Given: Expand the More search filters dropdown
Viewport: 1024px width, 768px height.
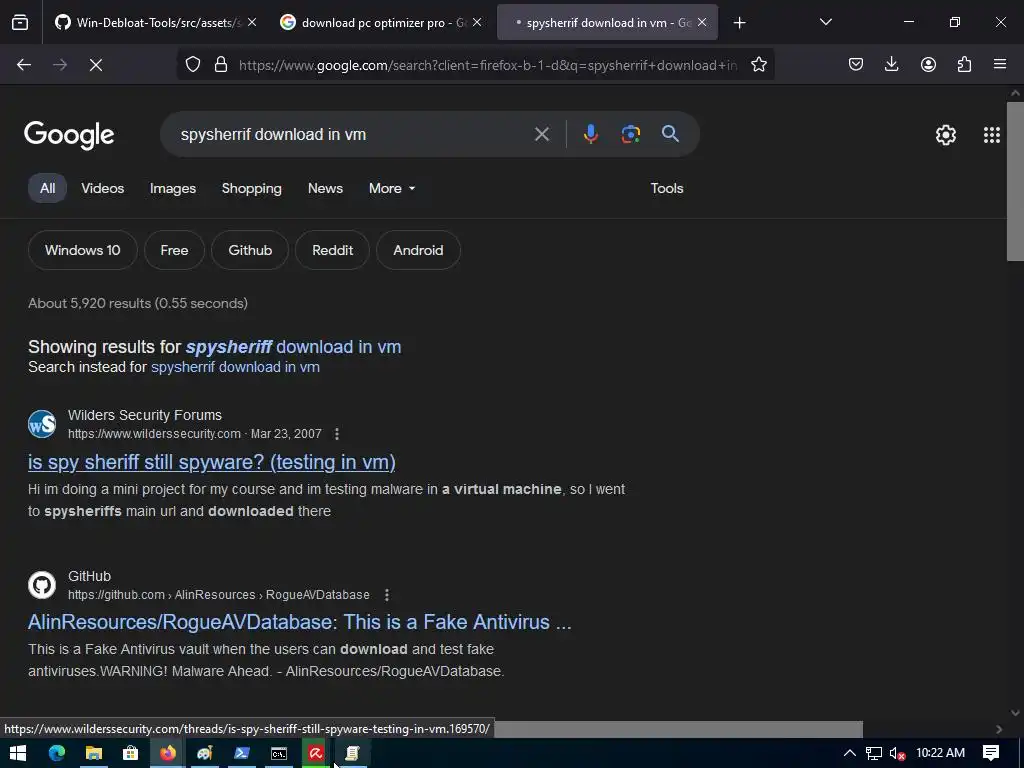Looking at the screenshot, I should point(392,188).
